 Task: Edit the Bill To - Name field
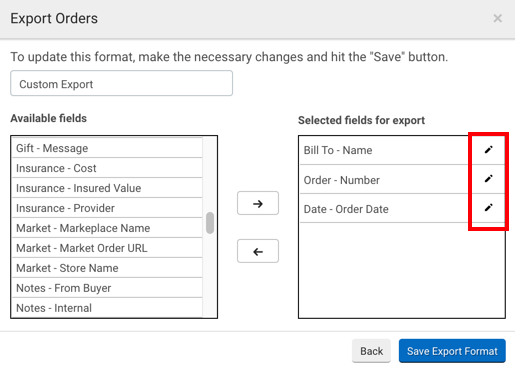click(x=488, y=150)
